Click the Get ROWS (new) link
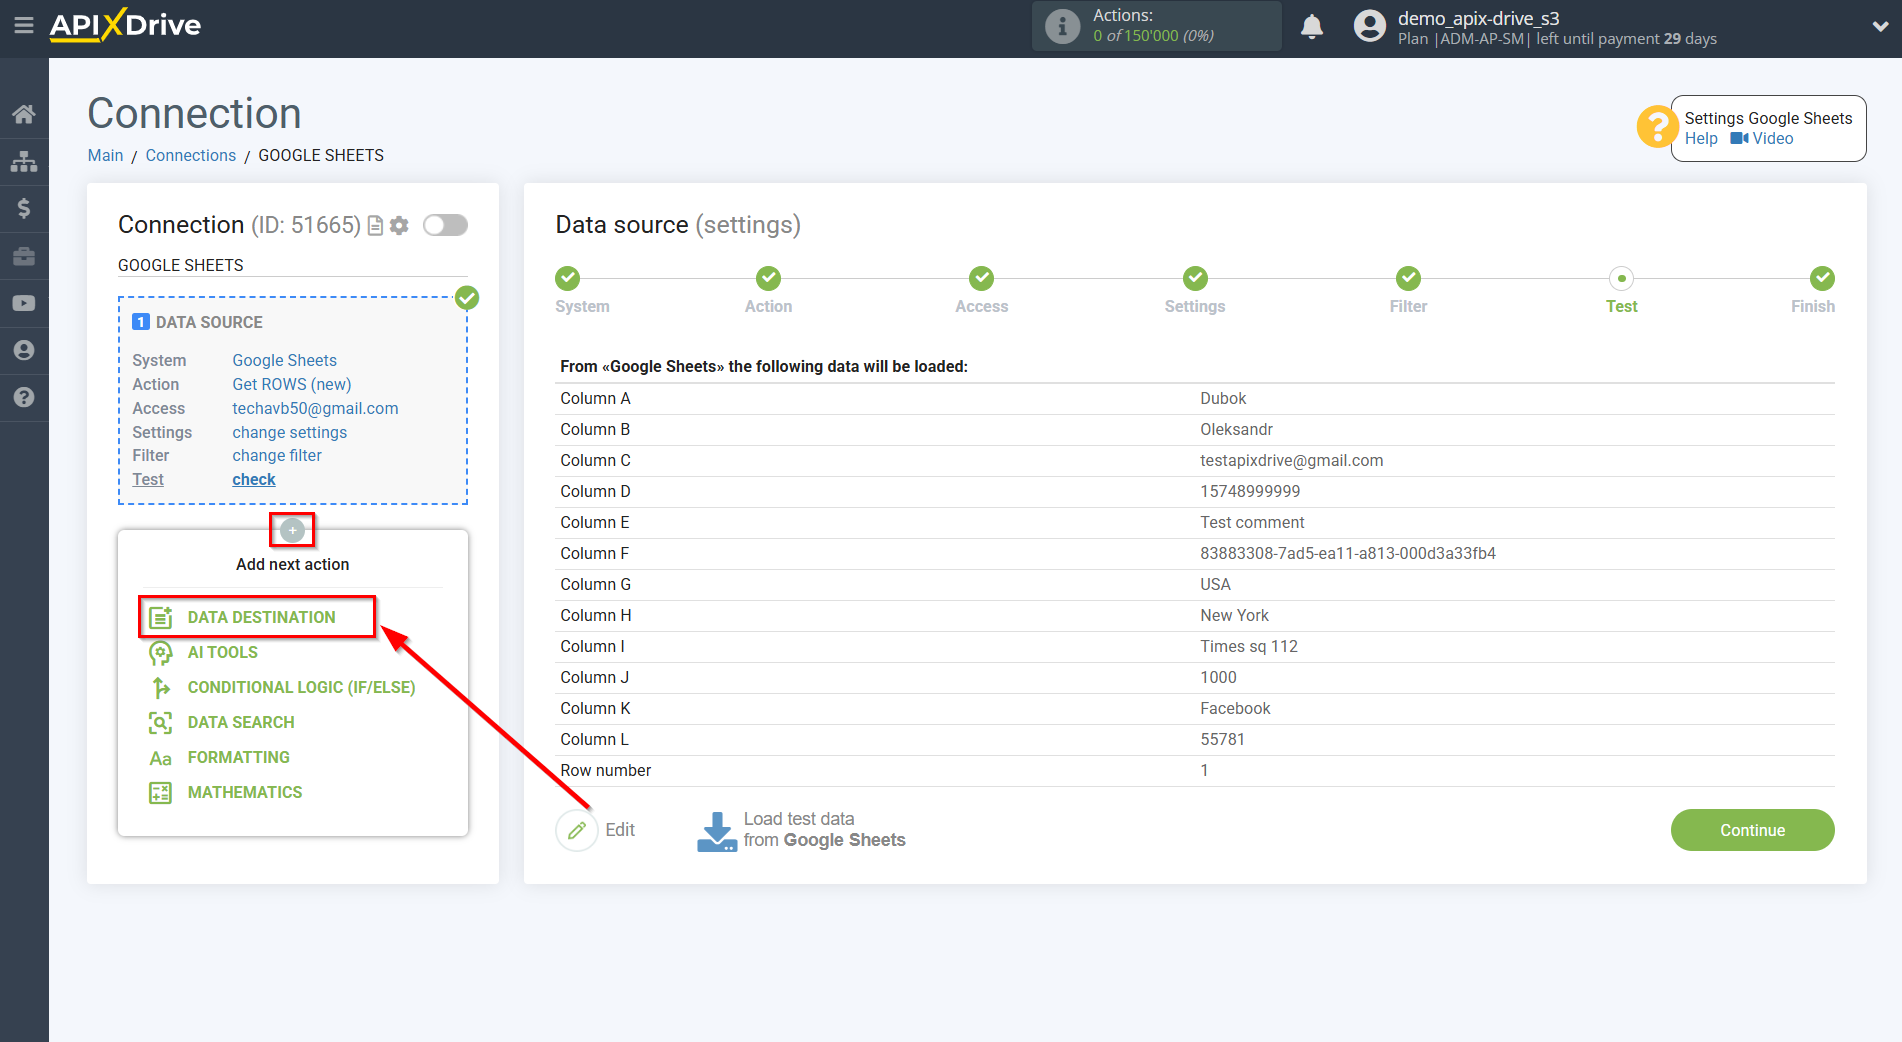 [x=292, y=384]
